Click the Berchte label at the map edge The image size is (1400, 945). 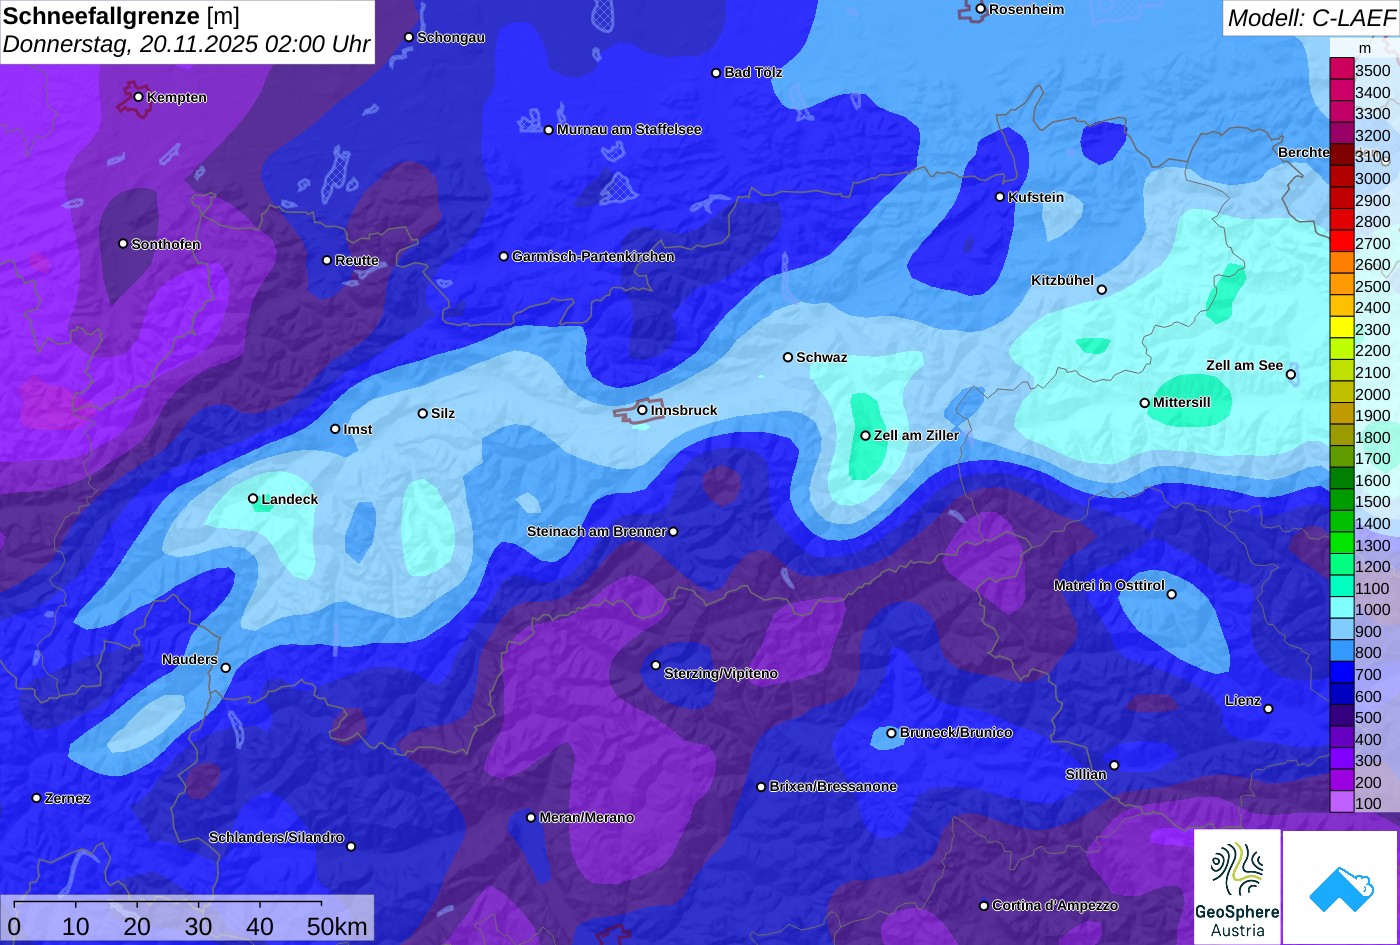[1303, 152]
